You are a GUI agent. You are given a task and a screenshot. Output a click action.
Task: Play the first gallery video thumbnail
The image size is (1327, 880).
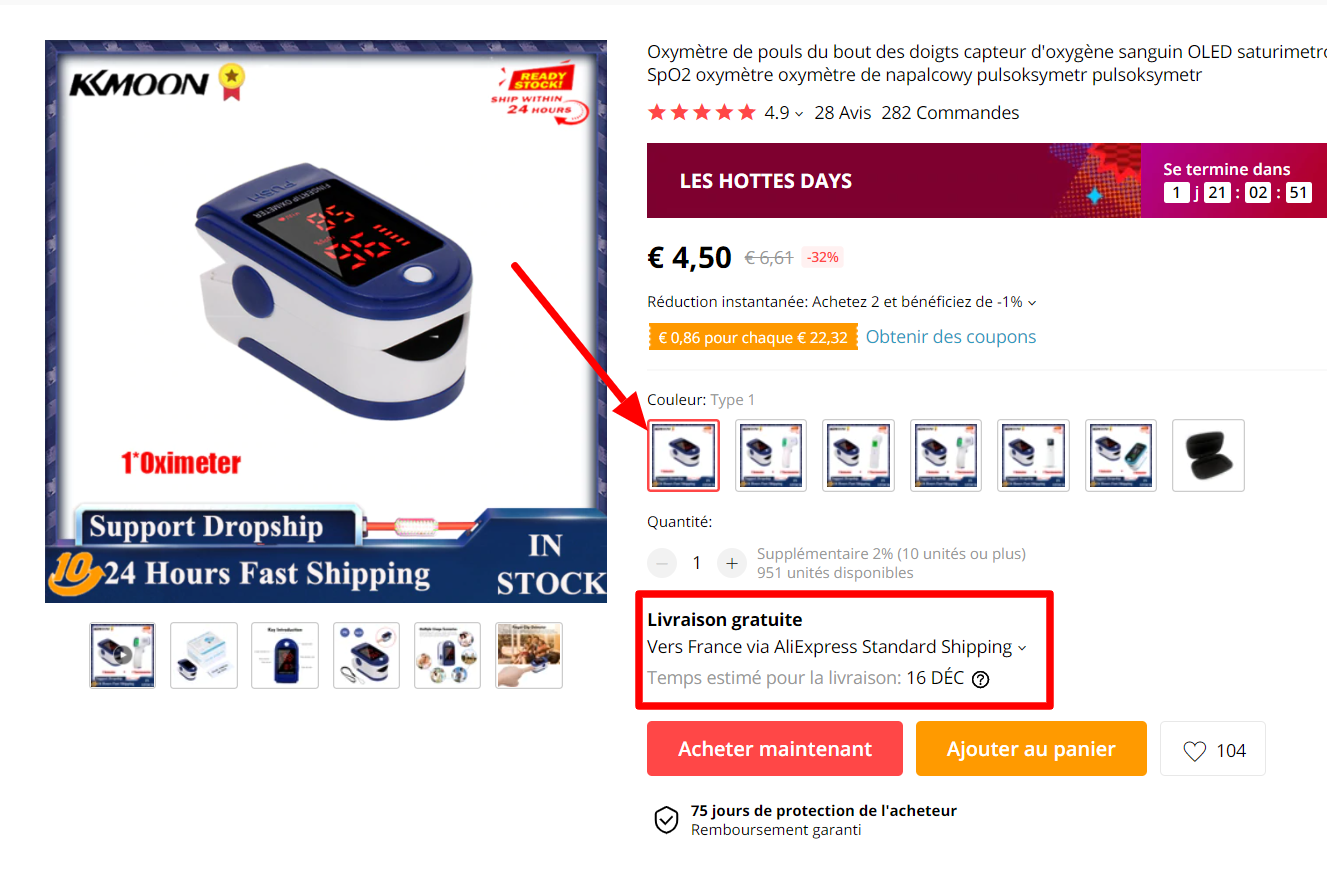tap(122, 655)
